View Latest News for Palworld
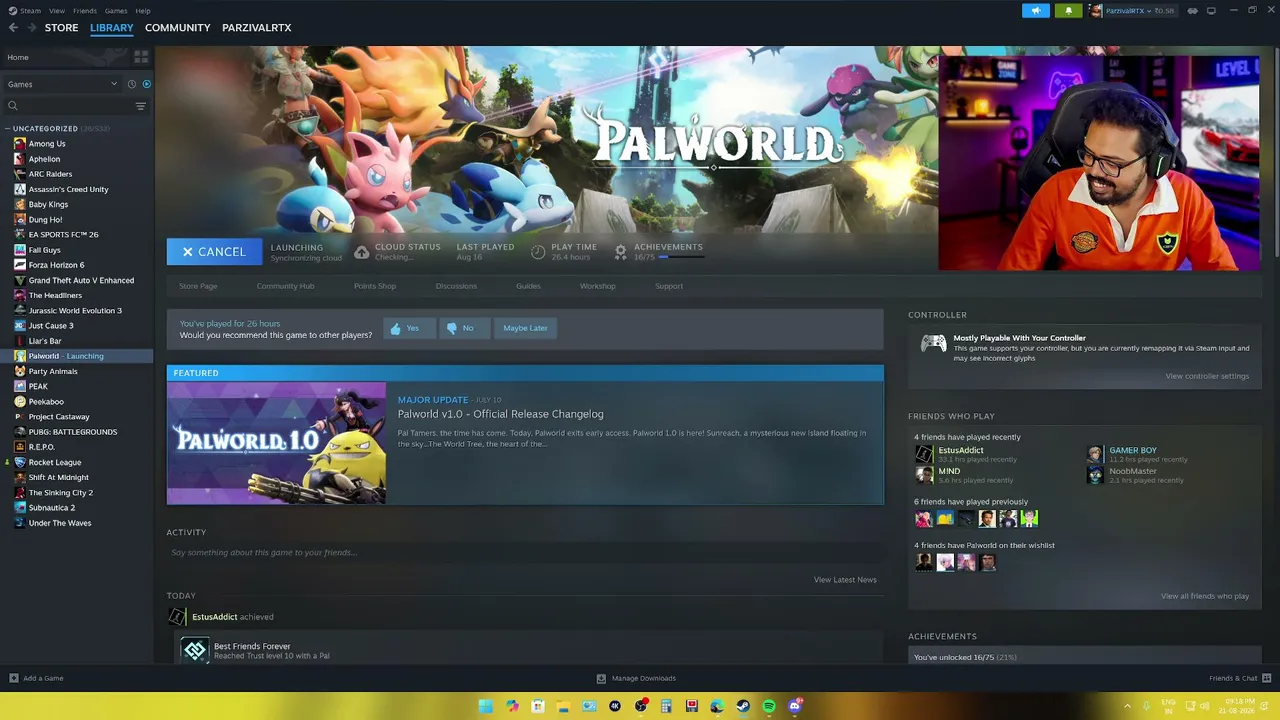The image size is (1280, 720). (845, 580)
